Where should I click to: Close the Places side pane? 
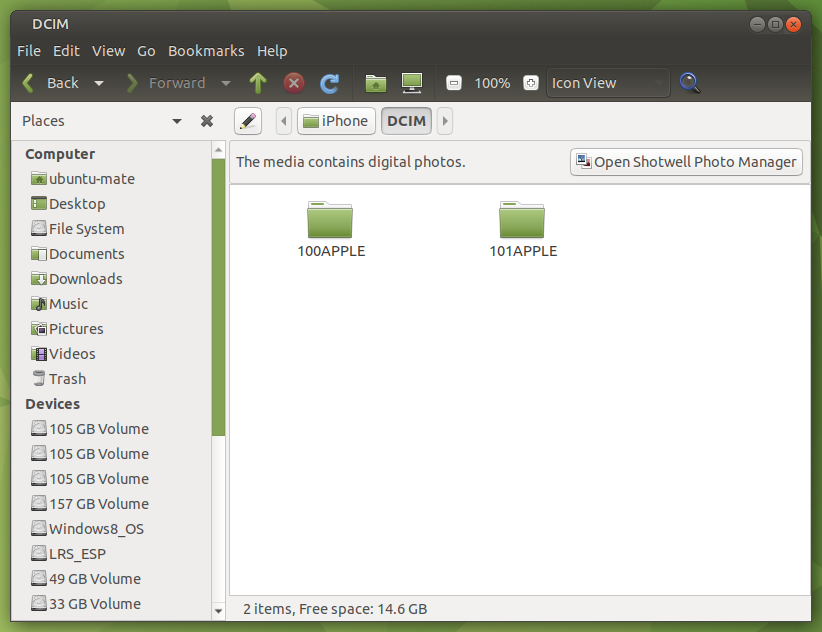point(207,121)
